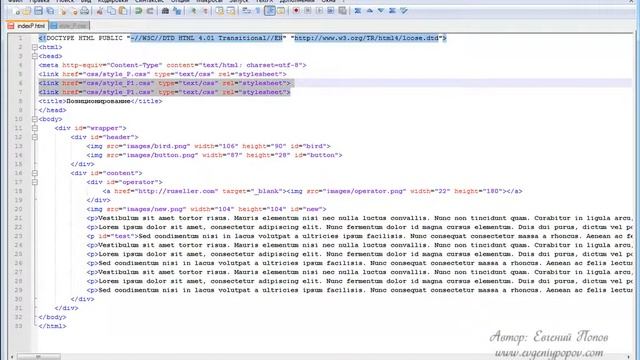640x360 pixels.
Task: Click the Stop Recording macro icon
Action: (308, 11)
